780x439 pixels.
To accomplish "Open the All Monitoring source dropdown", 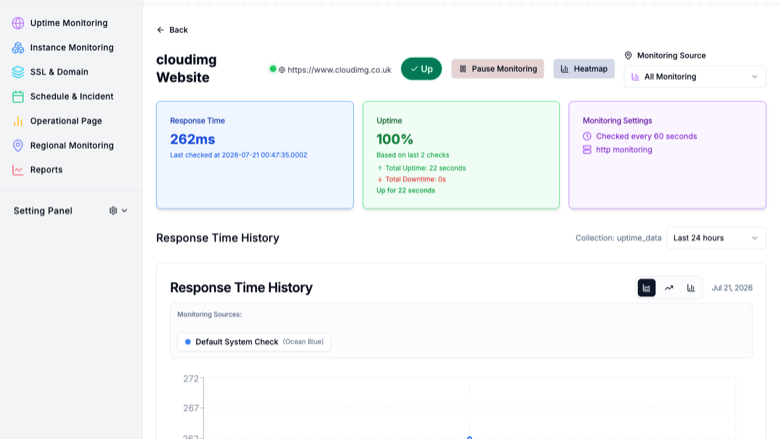I will [695, 77].
